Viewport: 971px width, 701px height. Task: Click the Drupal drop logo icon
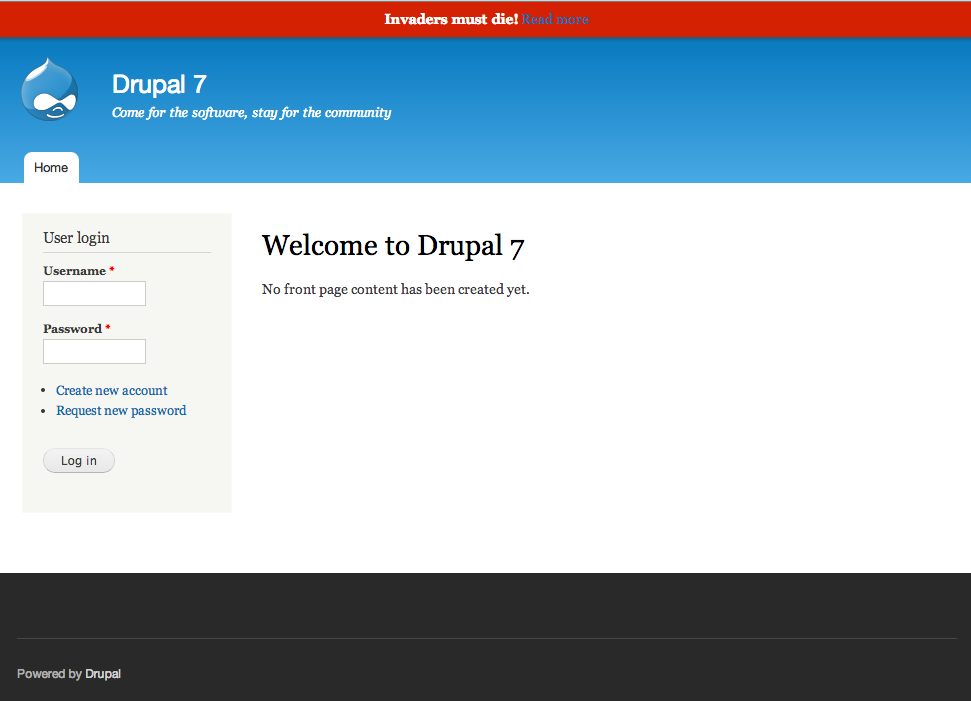click(x=50, y=90)
